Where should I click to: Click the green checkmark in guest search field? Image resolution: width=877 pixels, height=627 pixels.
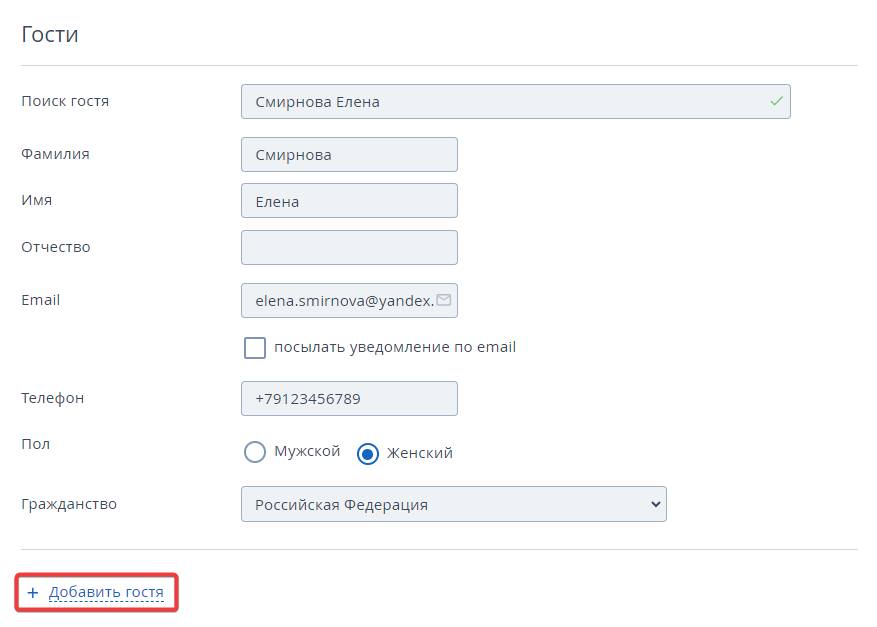tap(776, 101)
